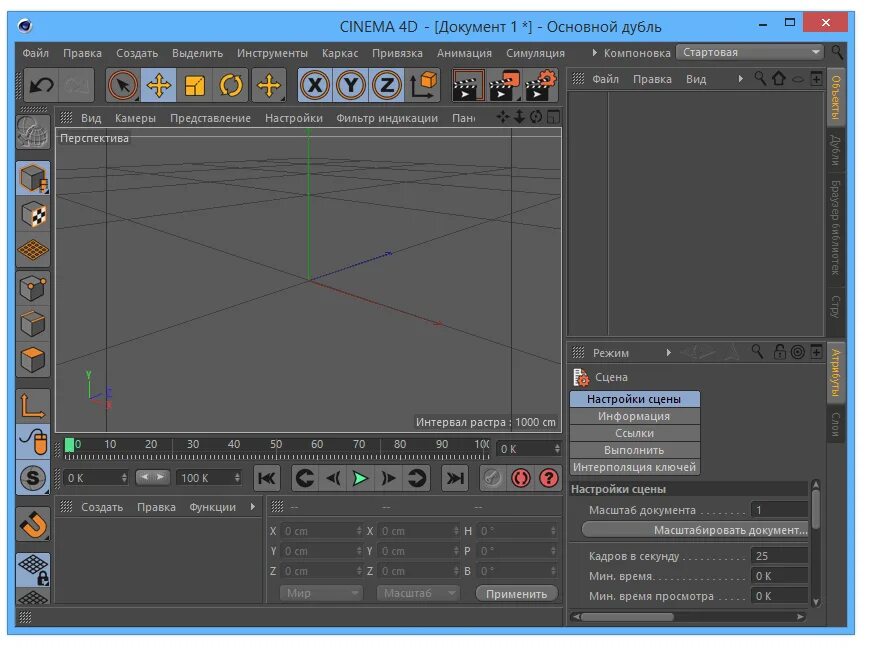This screenshot has height=650, width=872.
Task: Toggle Y axis lock
Action: point(351,85)
